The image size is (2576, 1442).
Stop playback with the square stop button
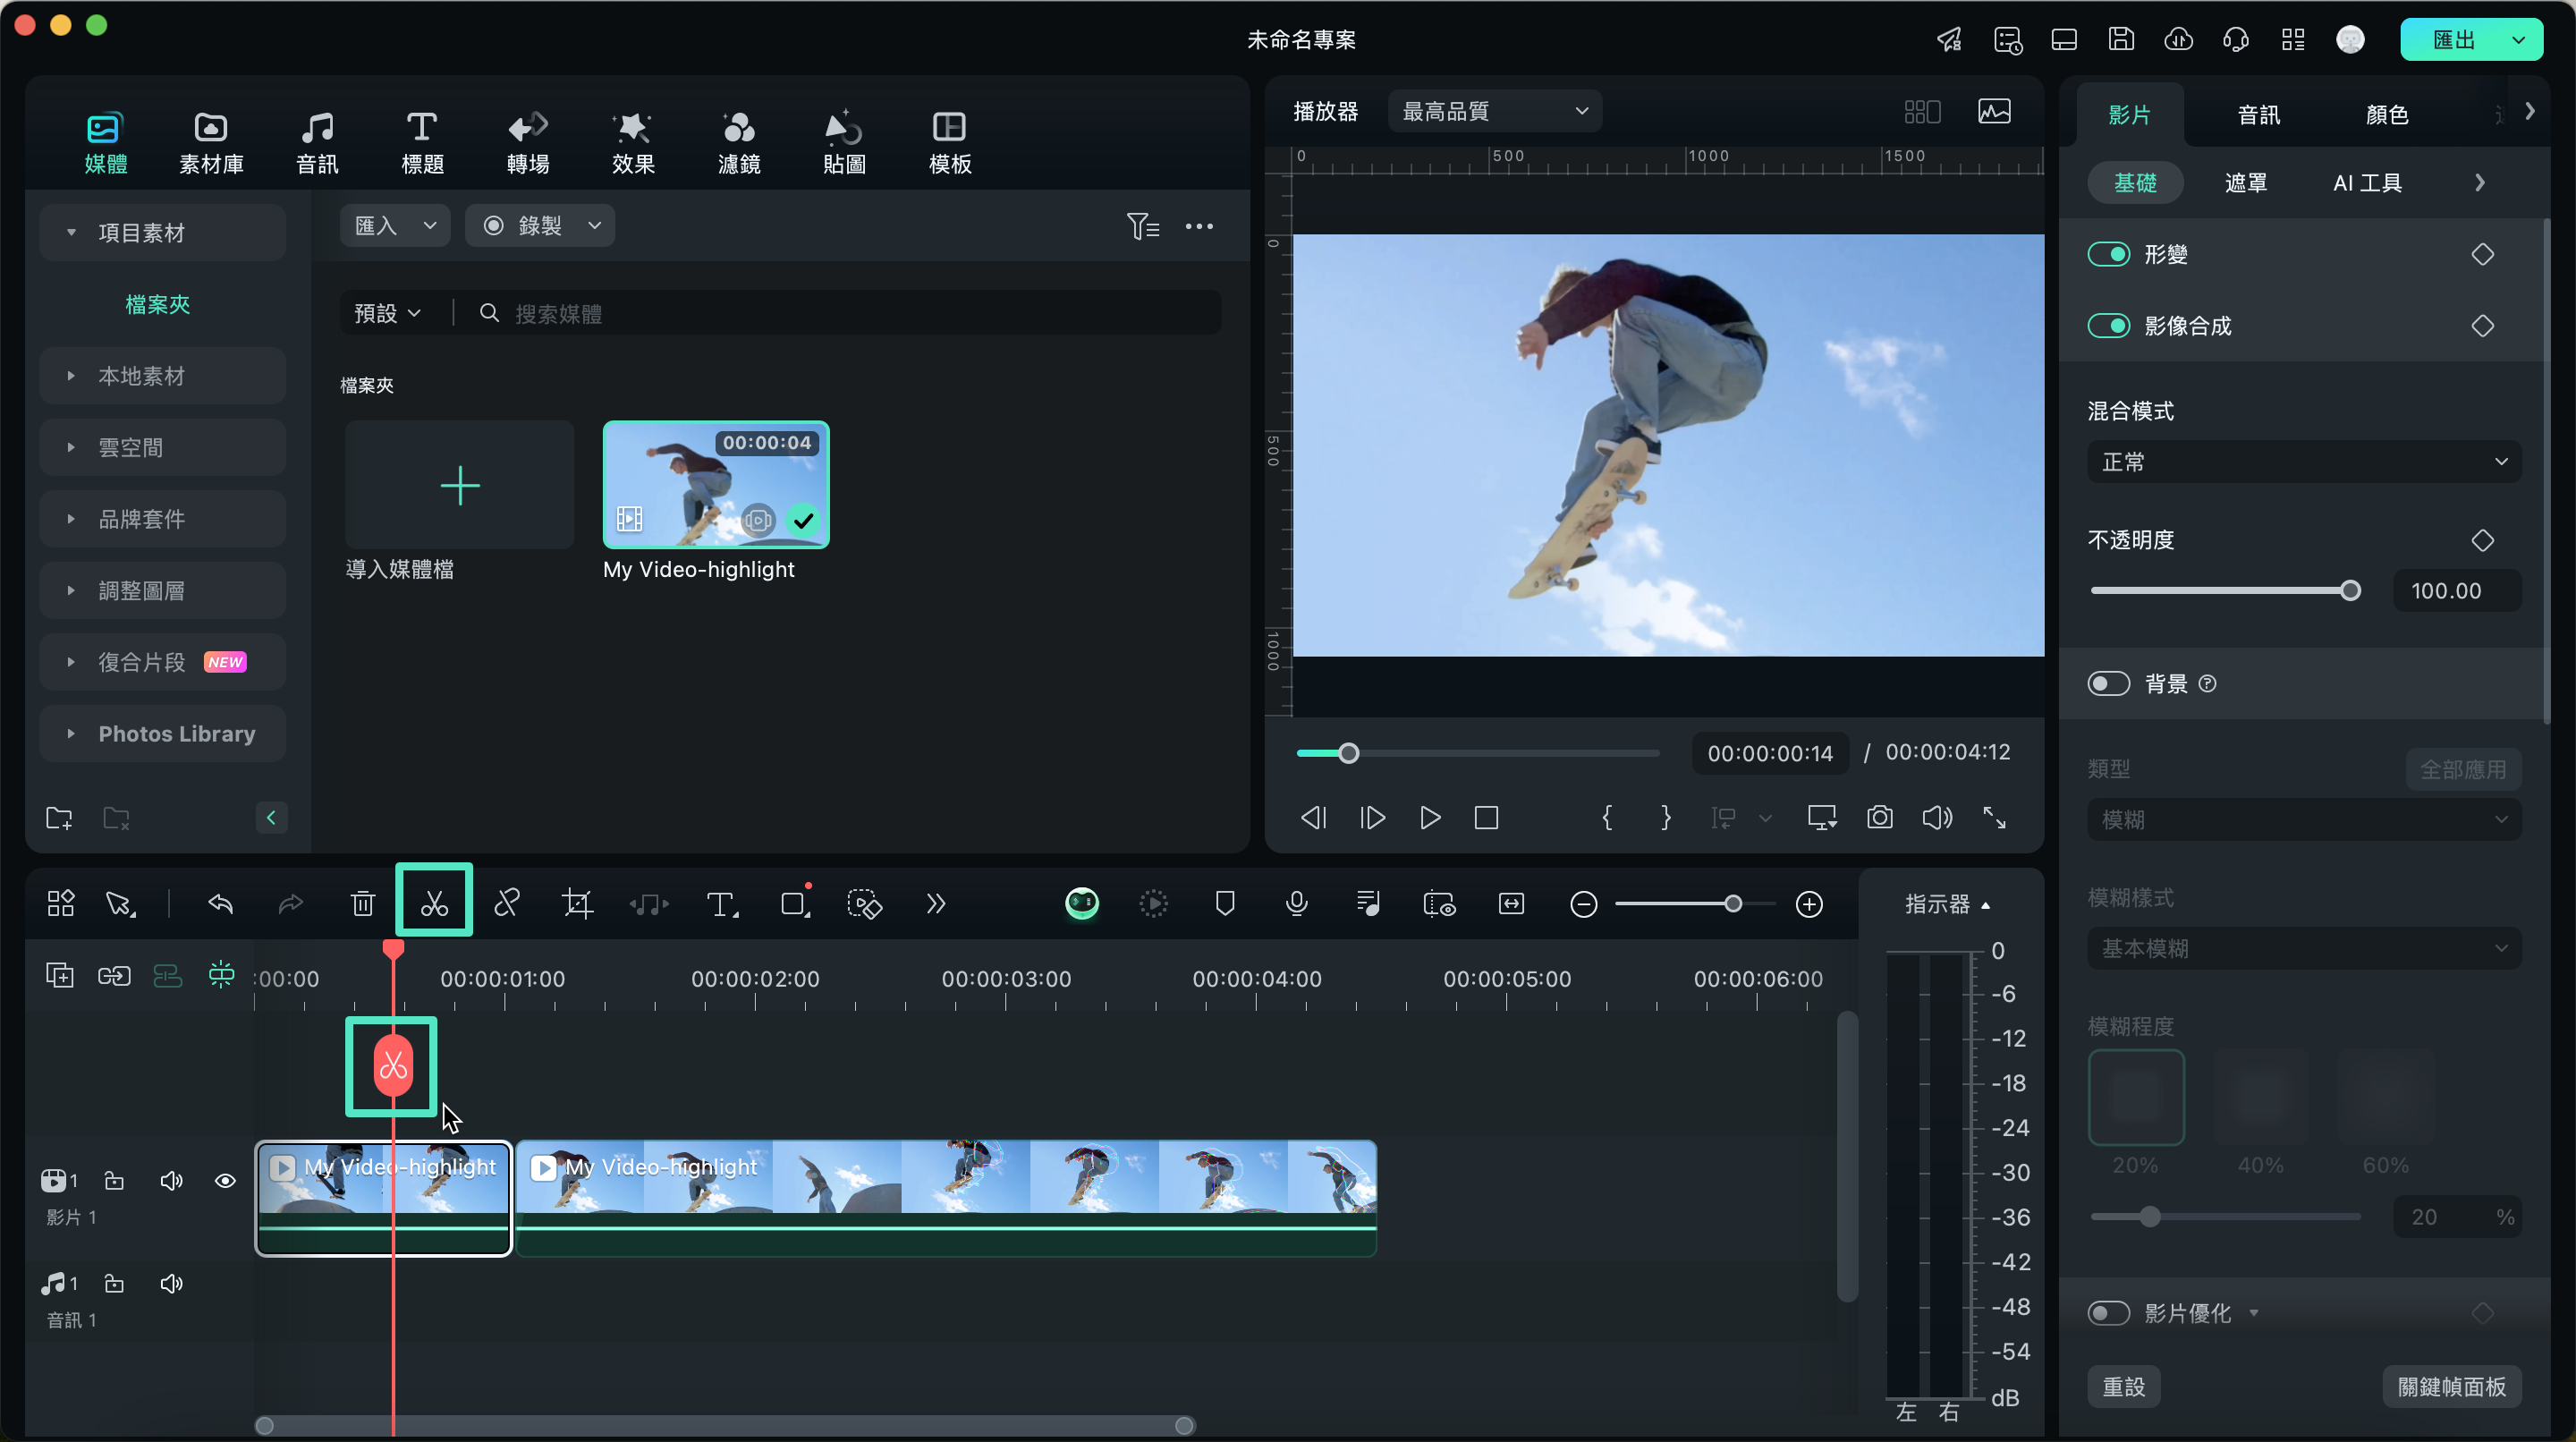coord(1486,817)
